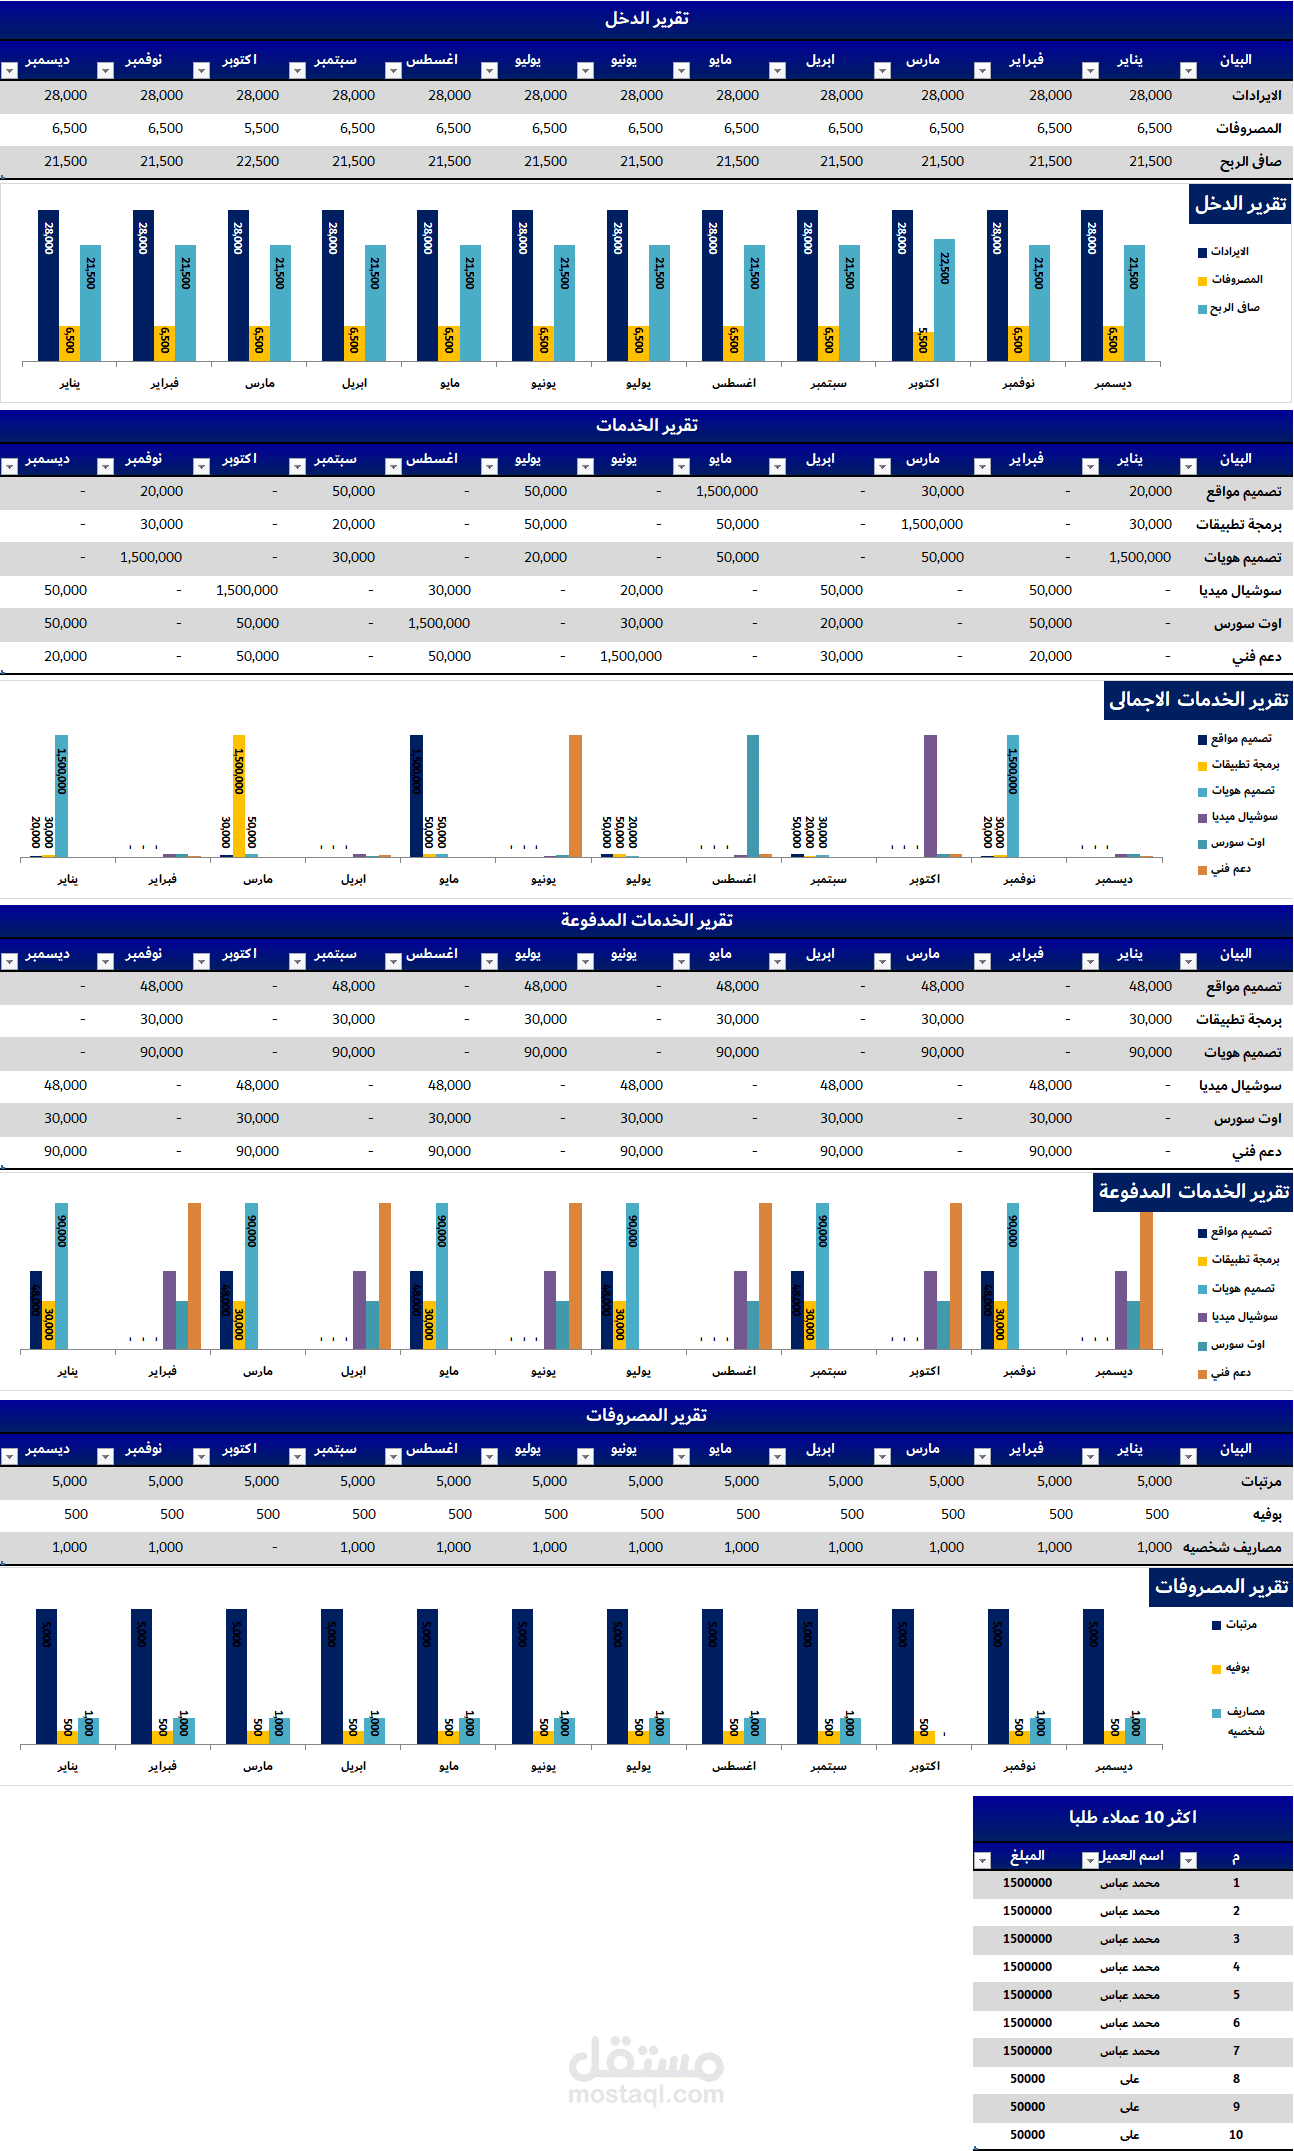Select '1,500,000' in تصميم مواقع row under مايو
The image size is (1294, 2151).
(727, 492)
